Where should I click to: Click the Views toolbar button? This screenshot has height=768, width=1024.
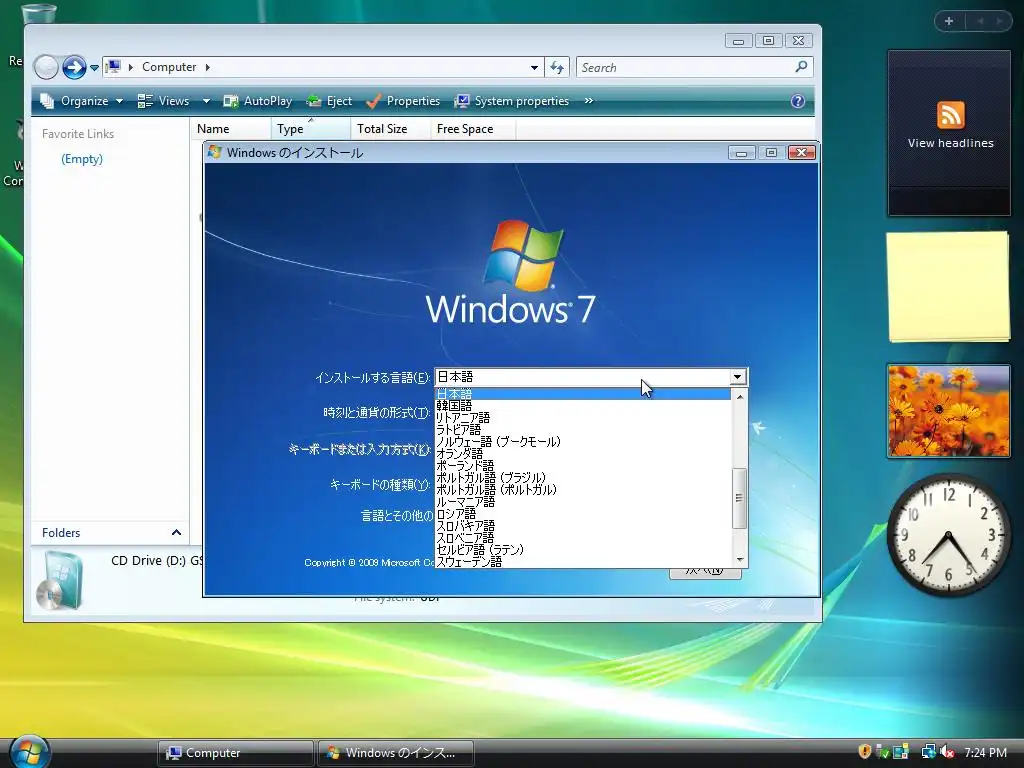coord(164,101)
